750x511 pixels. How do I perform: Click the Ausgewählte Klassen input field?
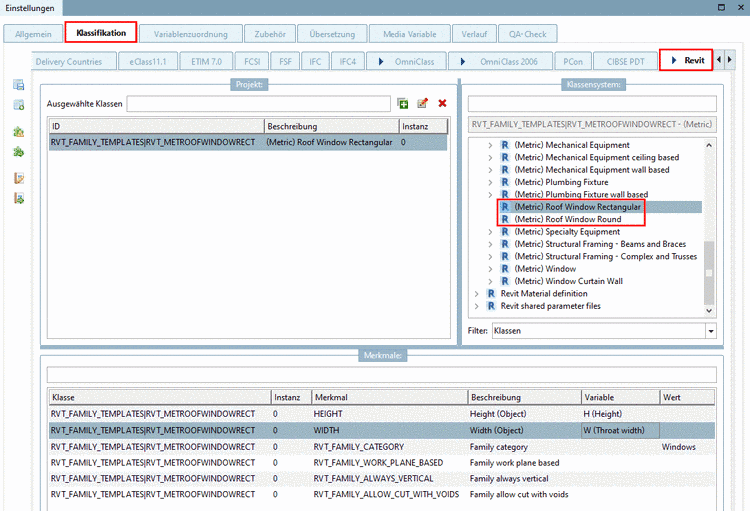pyautogui.click(x=258, y=104)
